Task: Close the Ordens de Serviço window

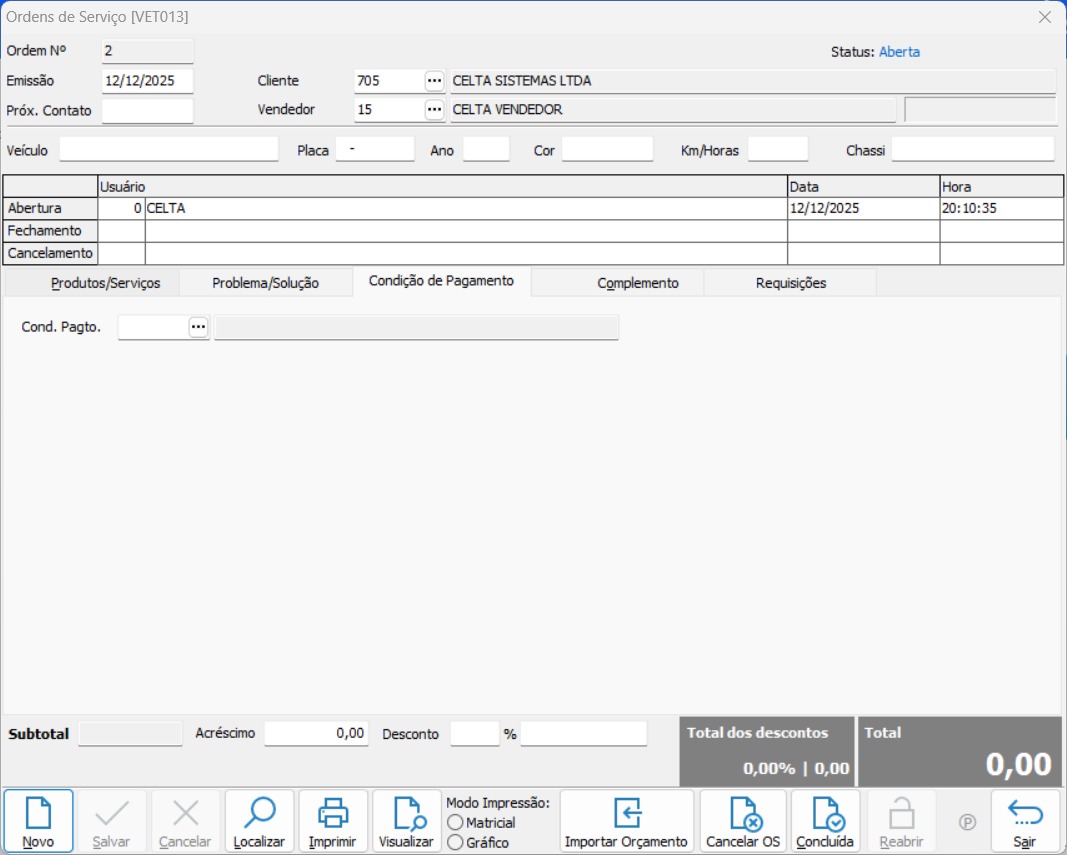Action: click(x=1044, y=17)
